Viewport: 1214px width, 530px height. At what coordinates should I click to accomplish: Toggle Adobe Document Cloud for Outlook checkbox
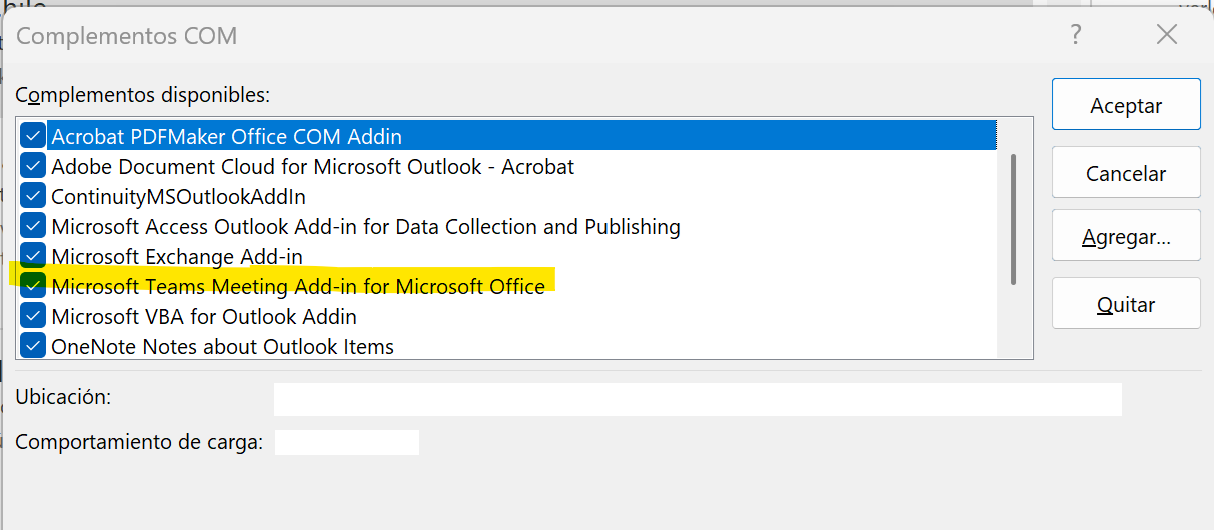[x=34, y=165]
